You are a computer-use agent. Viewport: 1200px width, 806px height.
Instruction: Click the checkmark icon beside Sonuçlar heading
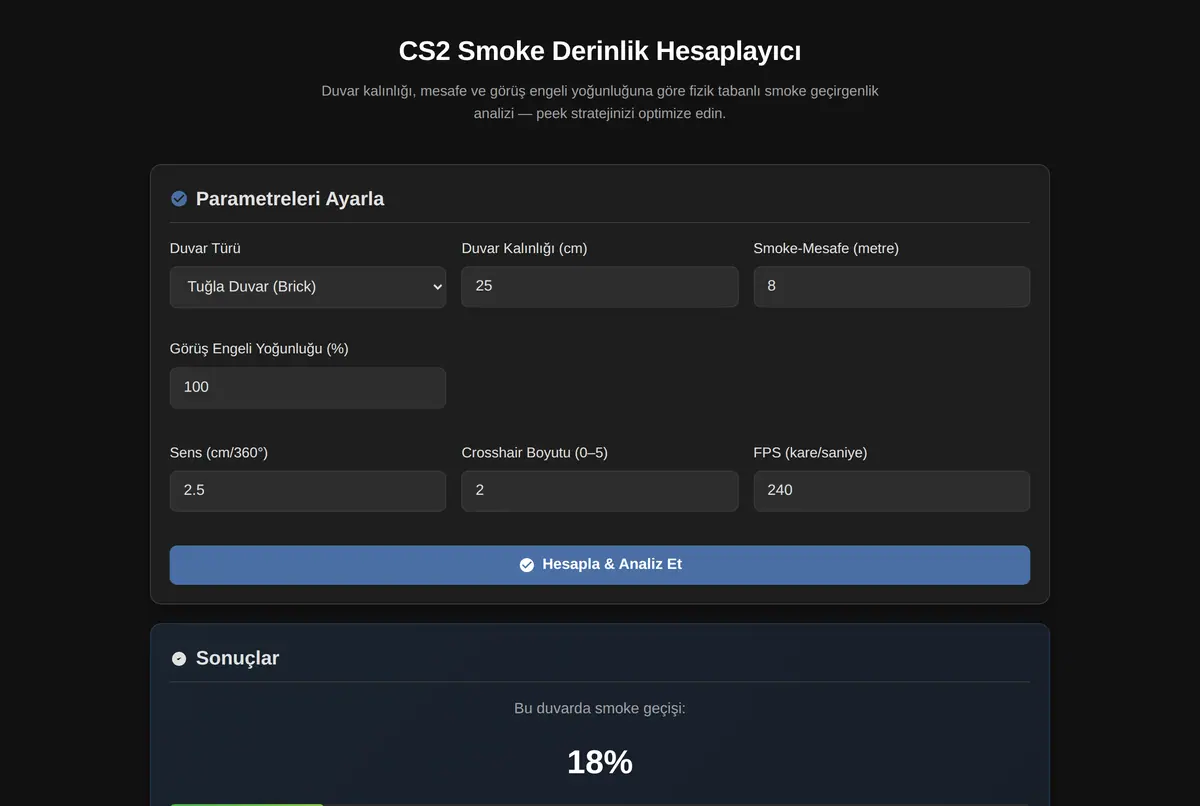pos(179,659)
